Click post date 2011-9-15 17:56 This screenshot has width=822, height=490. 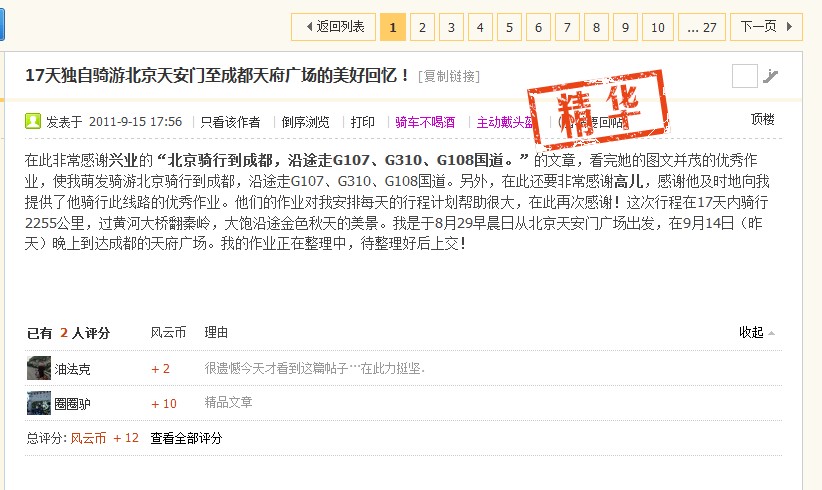click(x=136, y=122)
